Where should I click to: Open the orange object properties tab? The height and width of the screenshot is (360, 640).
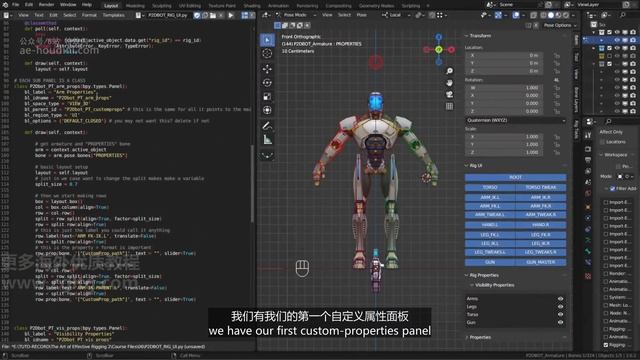(588, 207)
